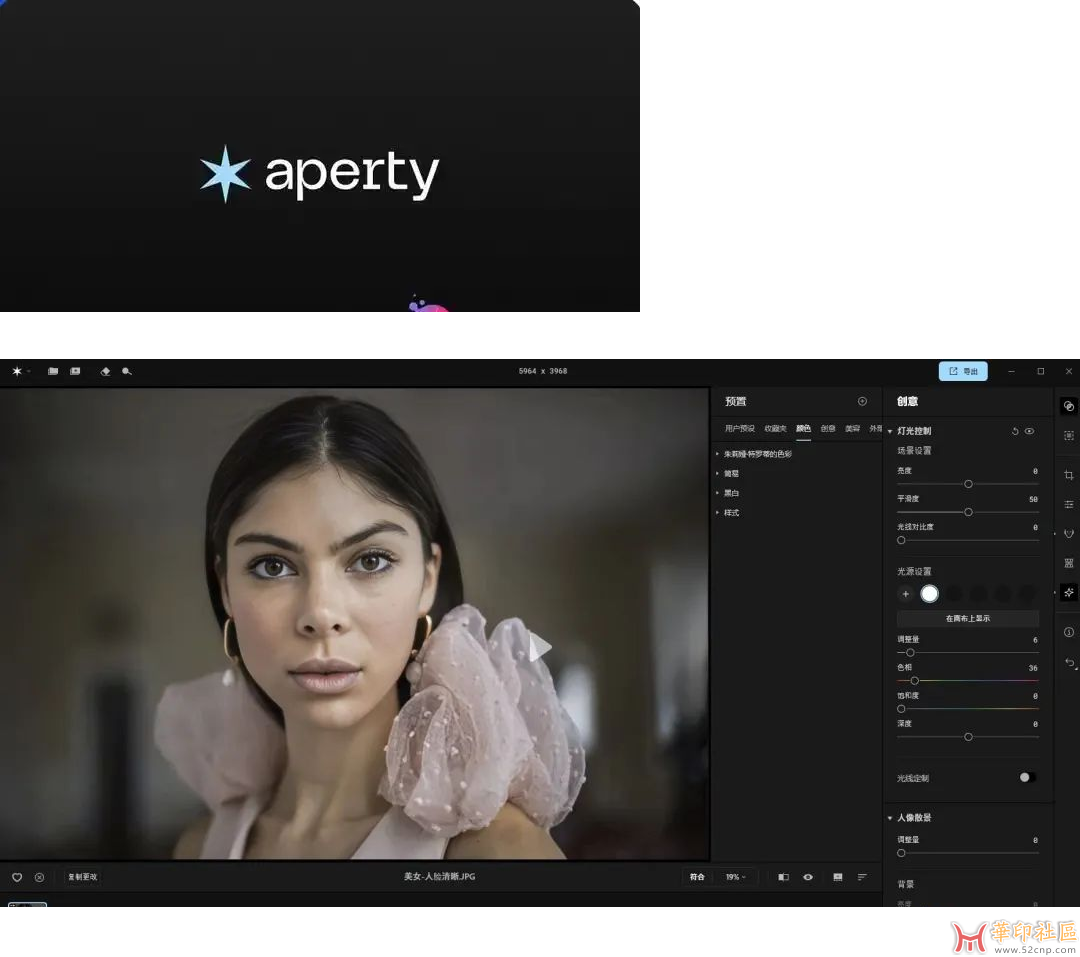The image size is (1080, 957).
Task: Click the 在画布上显示 button
Action: coord(968,618)
